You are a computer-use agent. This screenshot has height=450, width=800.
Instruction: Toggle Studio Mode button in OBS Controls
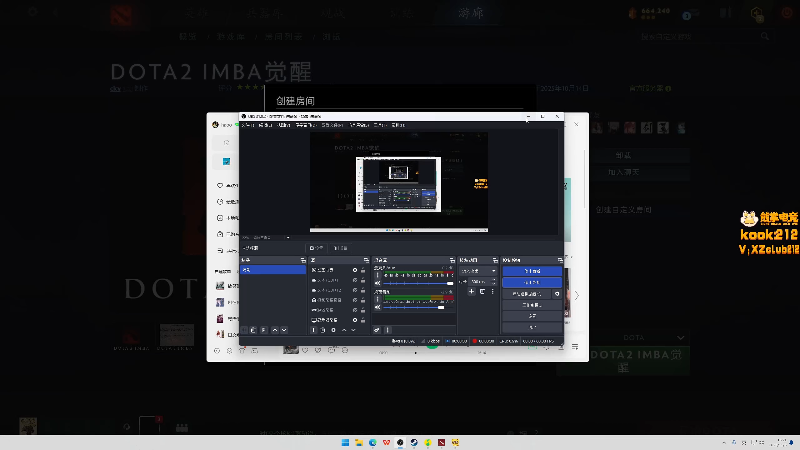pos(532,305)
